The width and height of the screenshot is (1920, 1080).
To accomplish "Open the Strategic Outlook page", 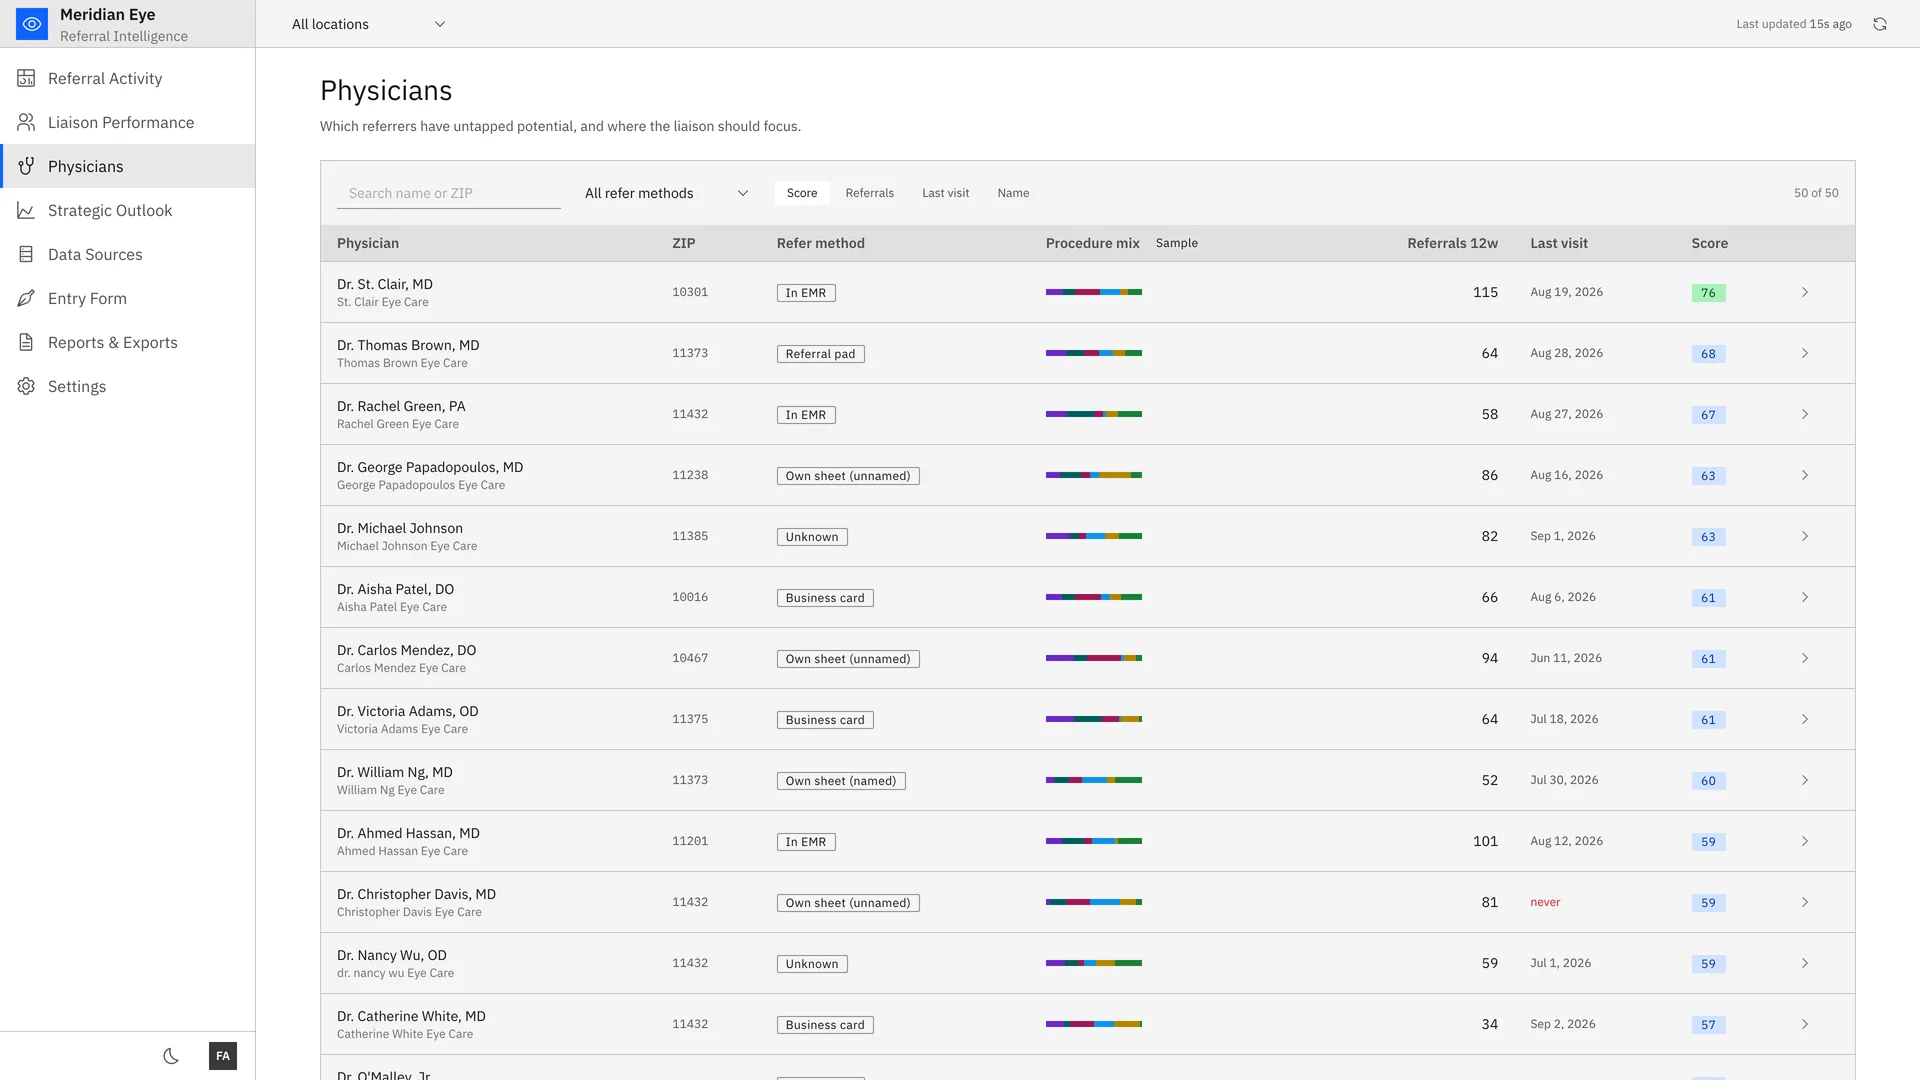I will (x=128, y=210).
